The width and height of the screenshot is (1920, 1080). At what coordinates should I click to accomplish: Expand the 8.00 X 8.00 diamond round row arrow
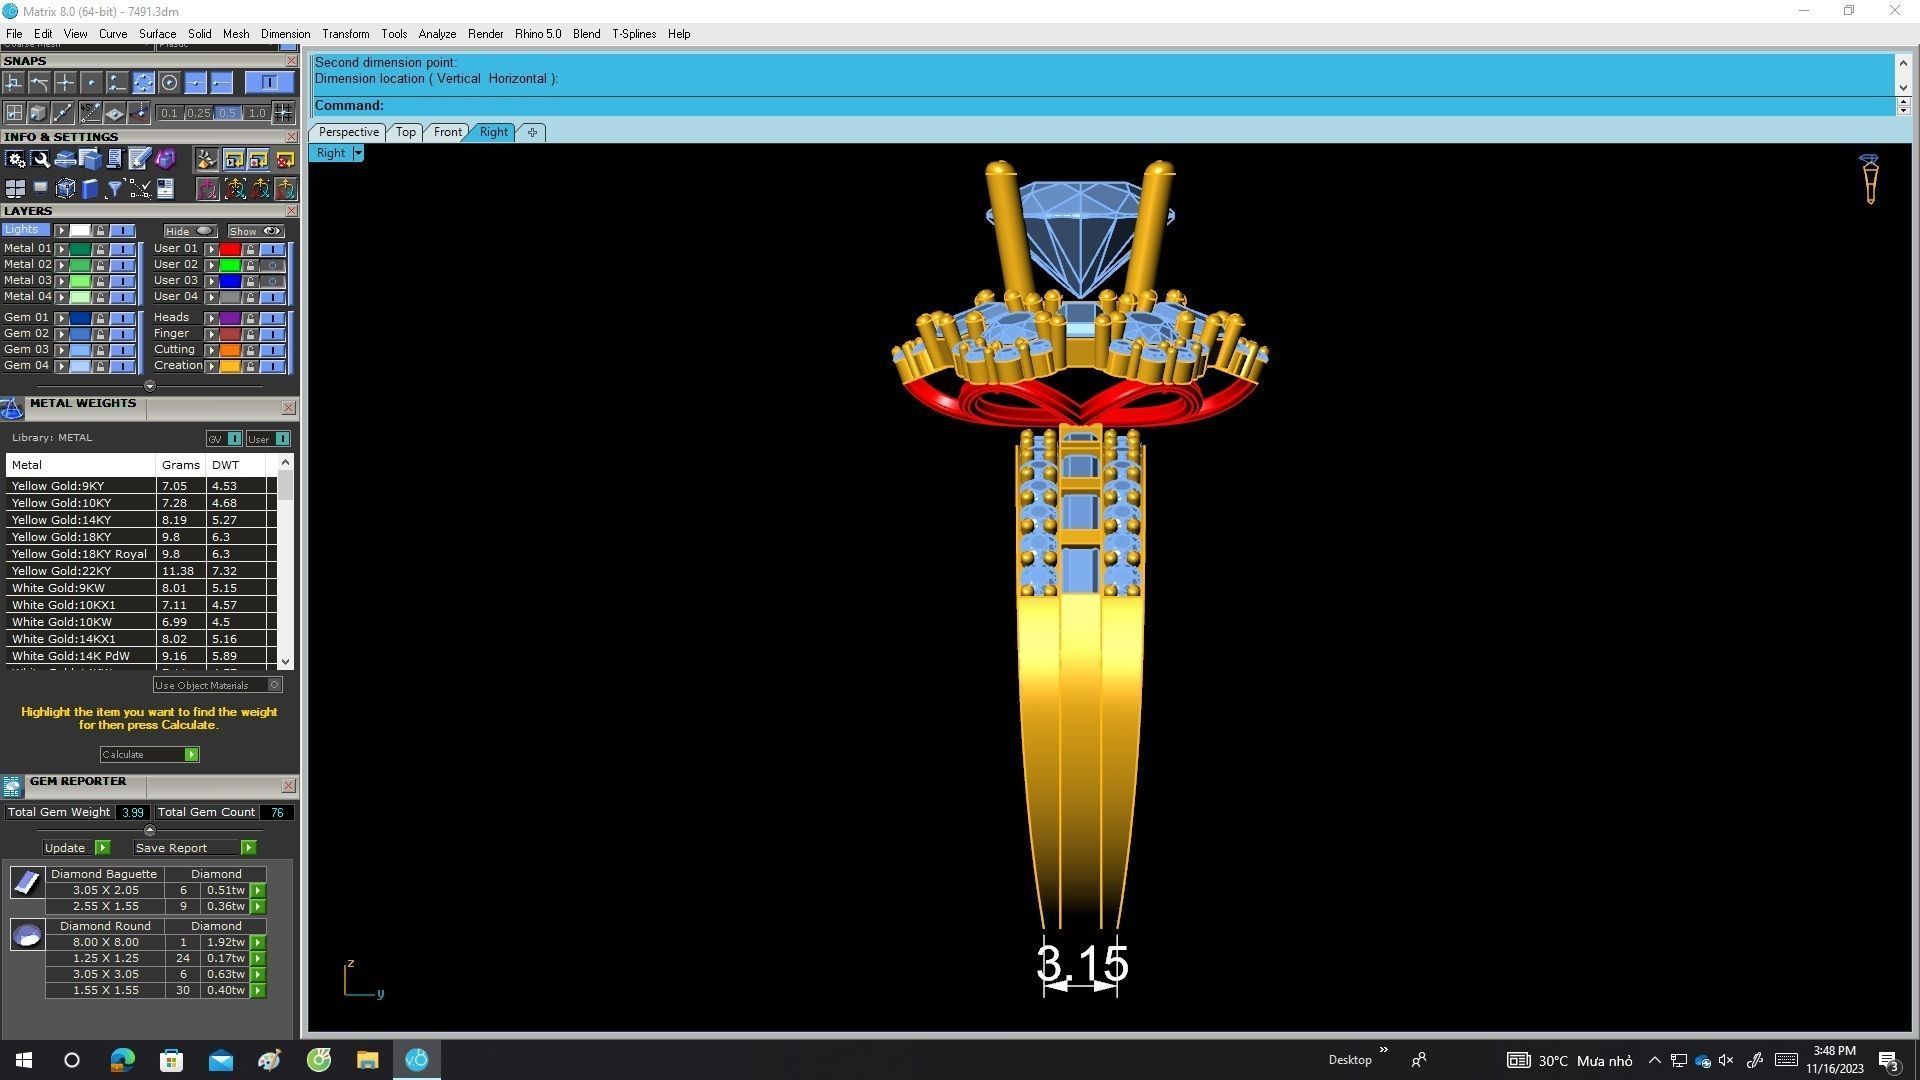point(258,942)
